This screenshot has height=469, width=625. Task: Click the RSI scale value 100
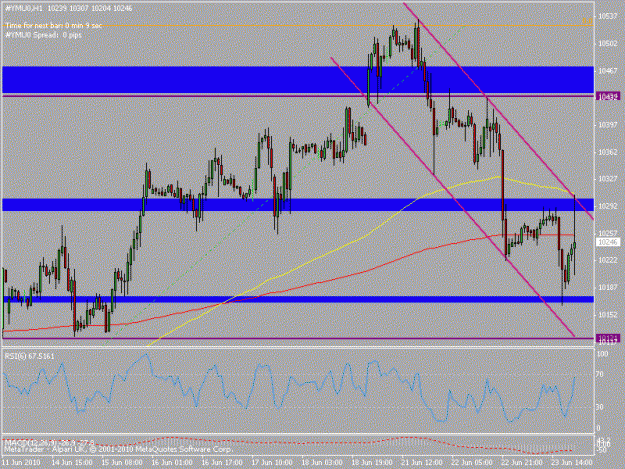pyautogui.click(x=603, y=354)
